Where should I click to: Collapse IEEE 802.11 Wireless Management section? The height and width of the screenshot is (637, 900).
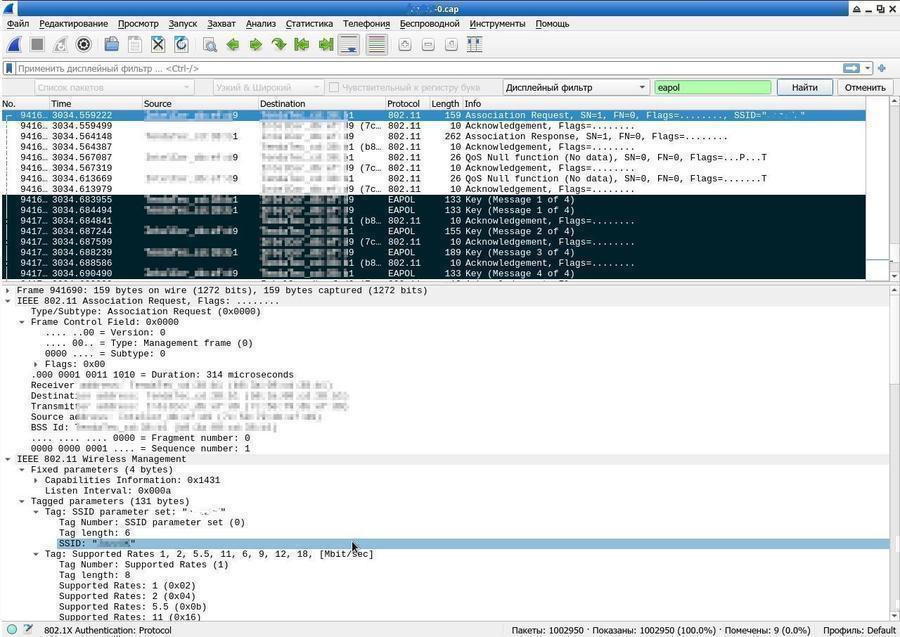(7, 459)
